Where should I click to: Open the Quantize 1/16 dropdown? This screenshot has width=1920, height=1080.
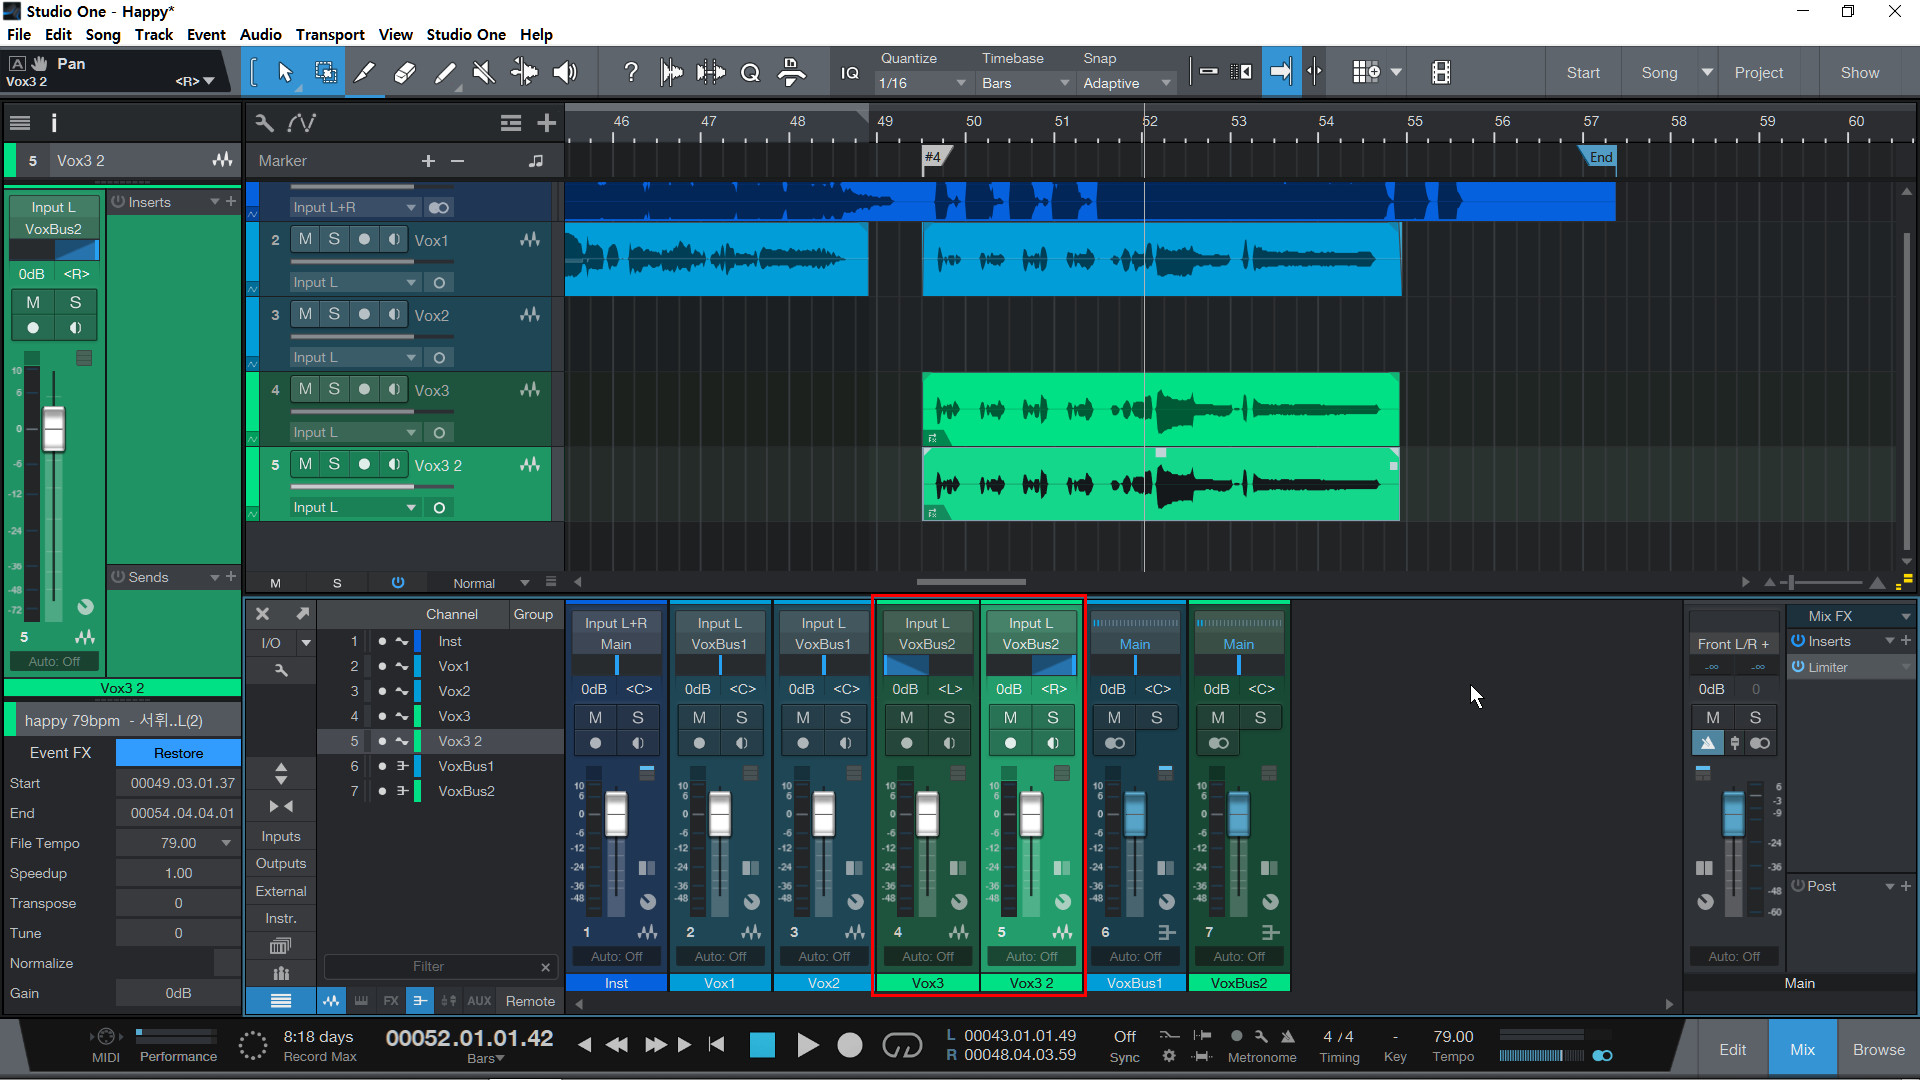point(922,83)
